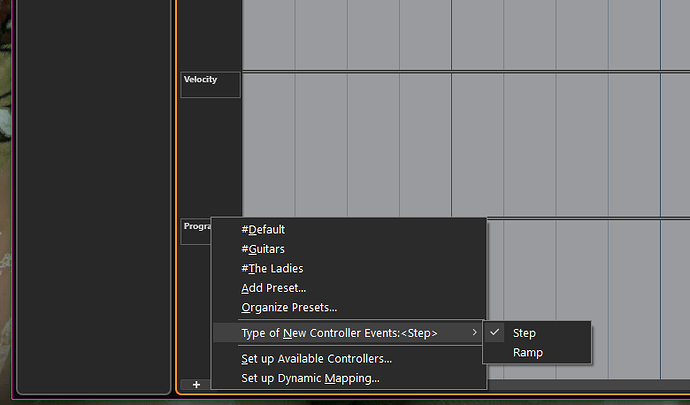
Task: Click the empty left panel area
Action: pos(94,200)
